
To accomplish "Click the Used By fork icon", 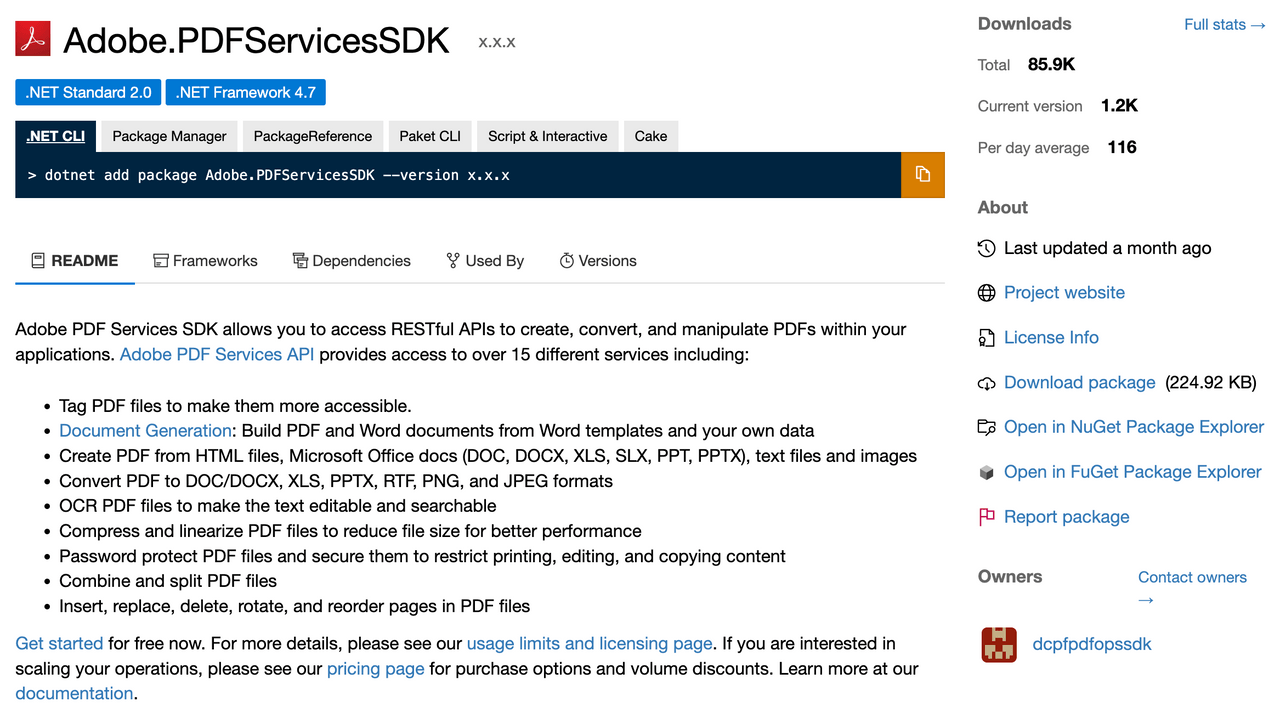I will [x=453, y=261].
